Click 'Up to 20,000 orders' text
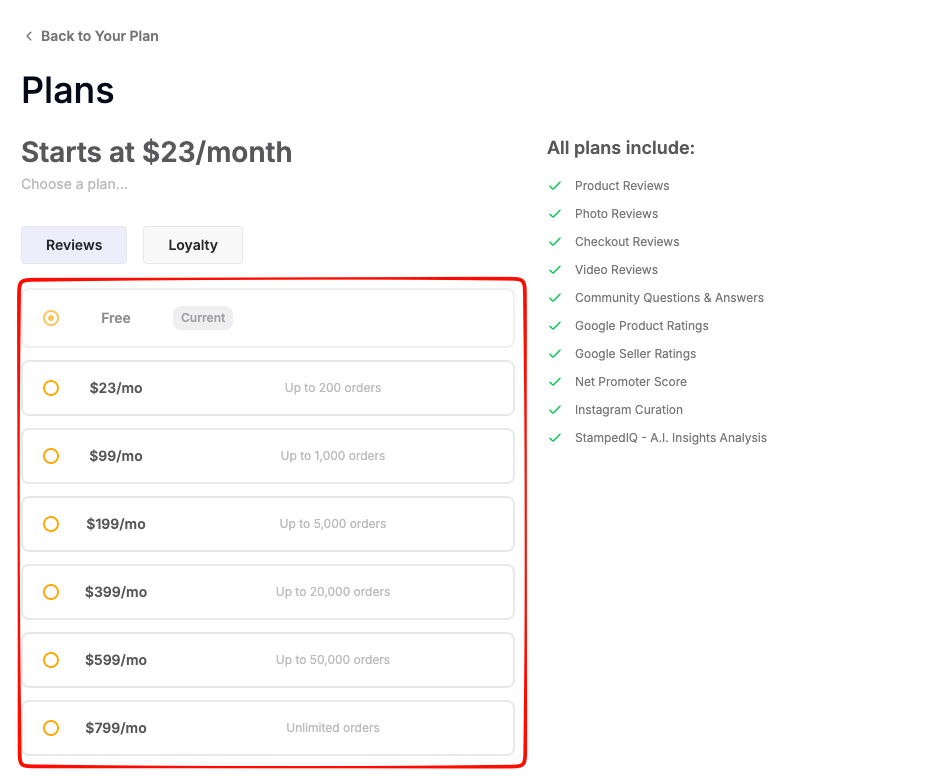Screen dimensions: 931x780 tap(333, 592)
